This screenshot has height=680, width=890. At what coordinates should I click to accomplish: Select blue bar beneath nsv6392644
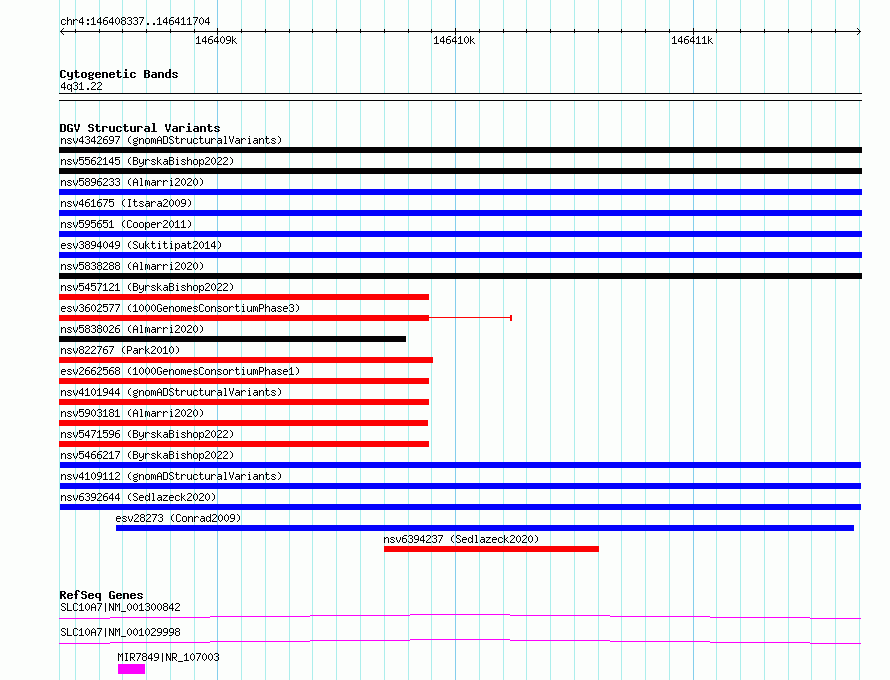point(460,507)
